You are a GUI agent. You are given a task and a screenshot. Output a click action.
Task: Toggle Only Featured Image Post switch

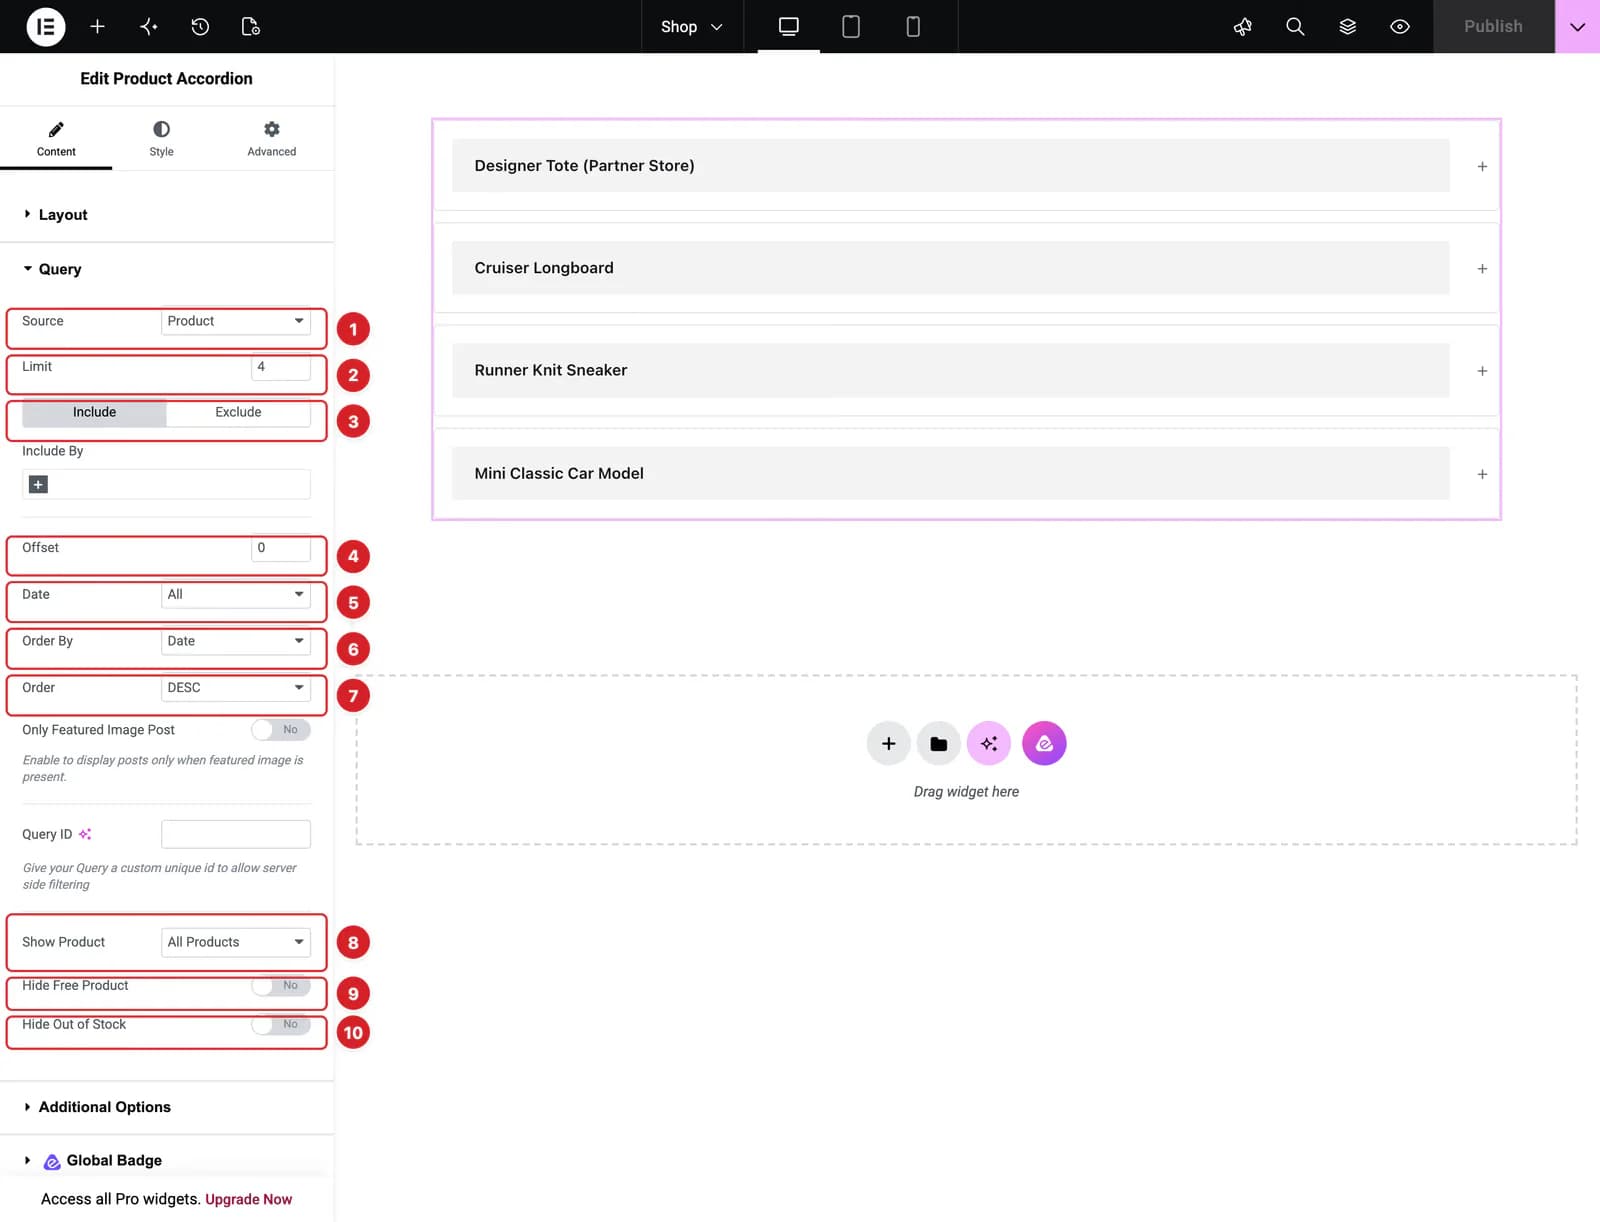tap(281, 730)
